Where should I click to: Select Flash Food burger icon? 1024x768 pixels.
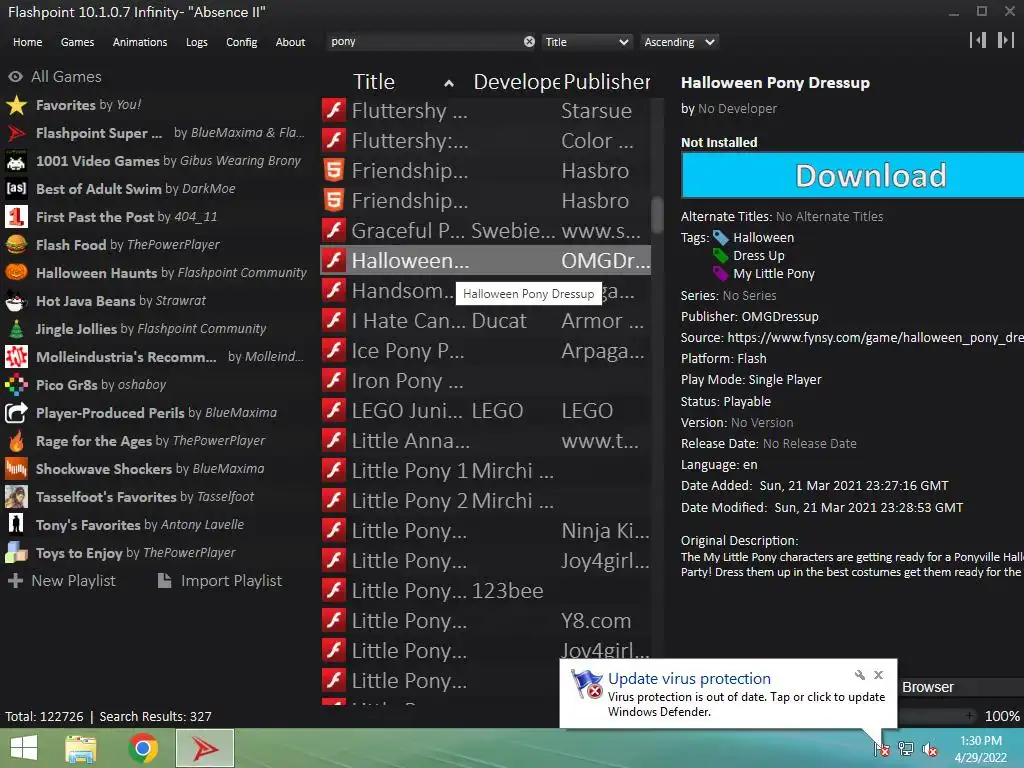(16, 245)
